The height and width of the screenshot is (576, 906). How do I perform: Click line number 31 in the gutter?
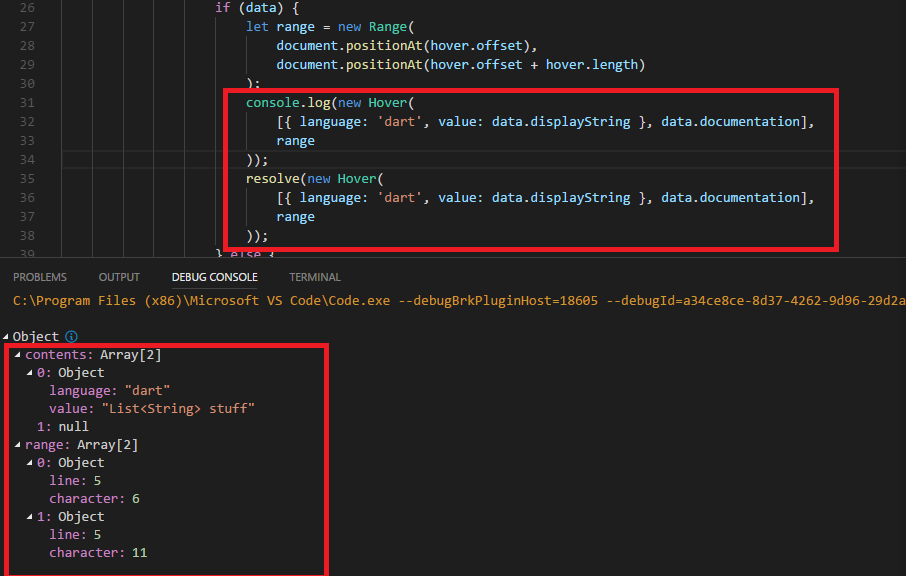[27, 103]
